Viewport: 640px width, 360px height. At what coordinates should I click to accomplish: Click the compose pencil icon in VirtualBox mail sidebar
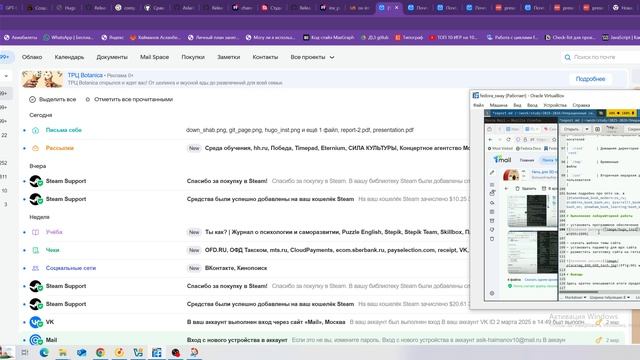pos(492,173)
